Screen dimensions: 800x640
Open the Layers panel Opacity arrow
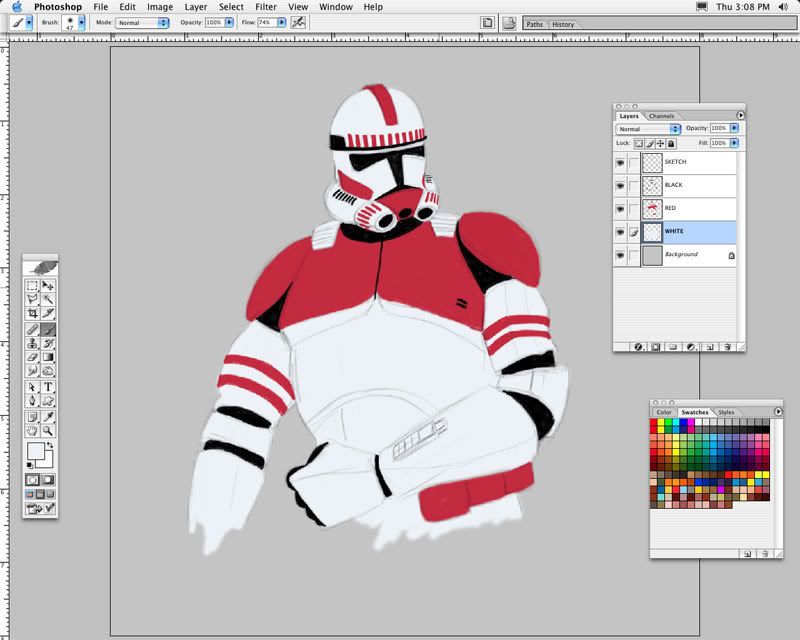tap(734, 128)
